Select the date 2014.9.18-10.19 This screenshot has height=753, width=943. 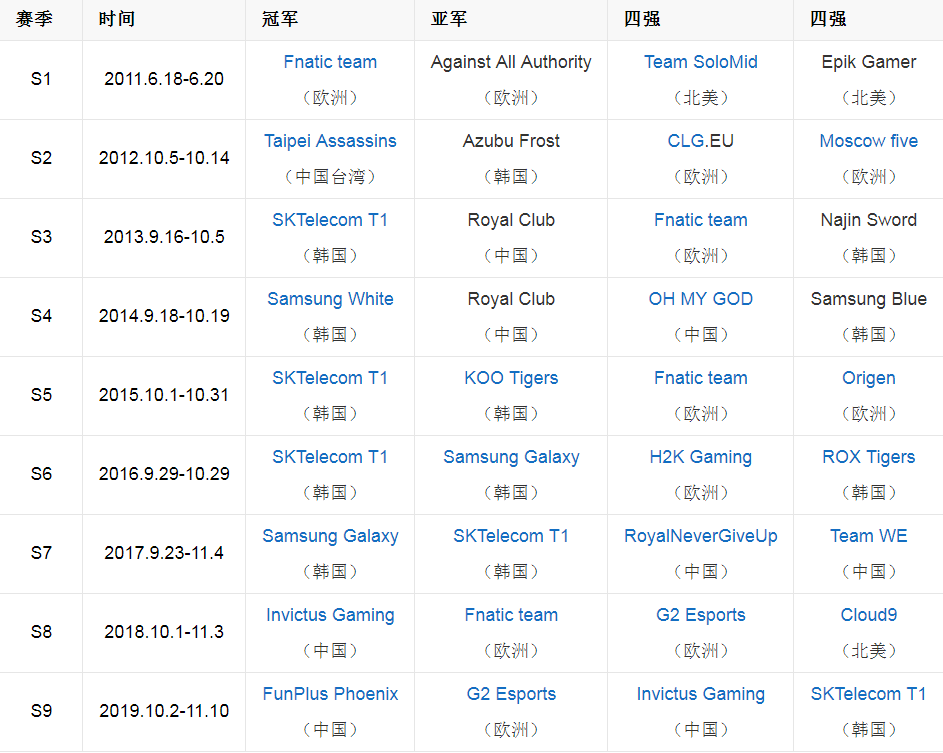[x=164, y=316]
